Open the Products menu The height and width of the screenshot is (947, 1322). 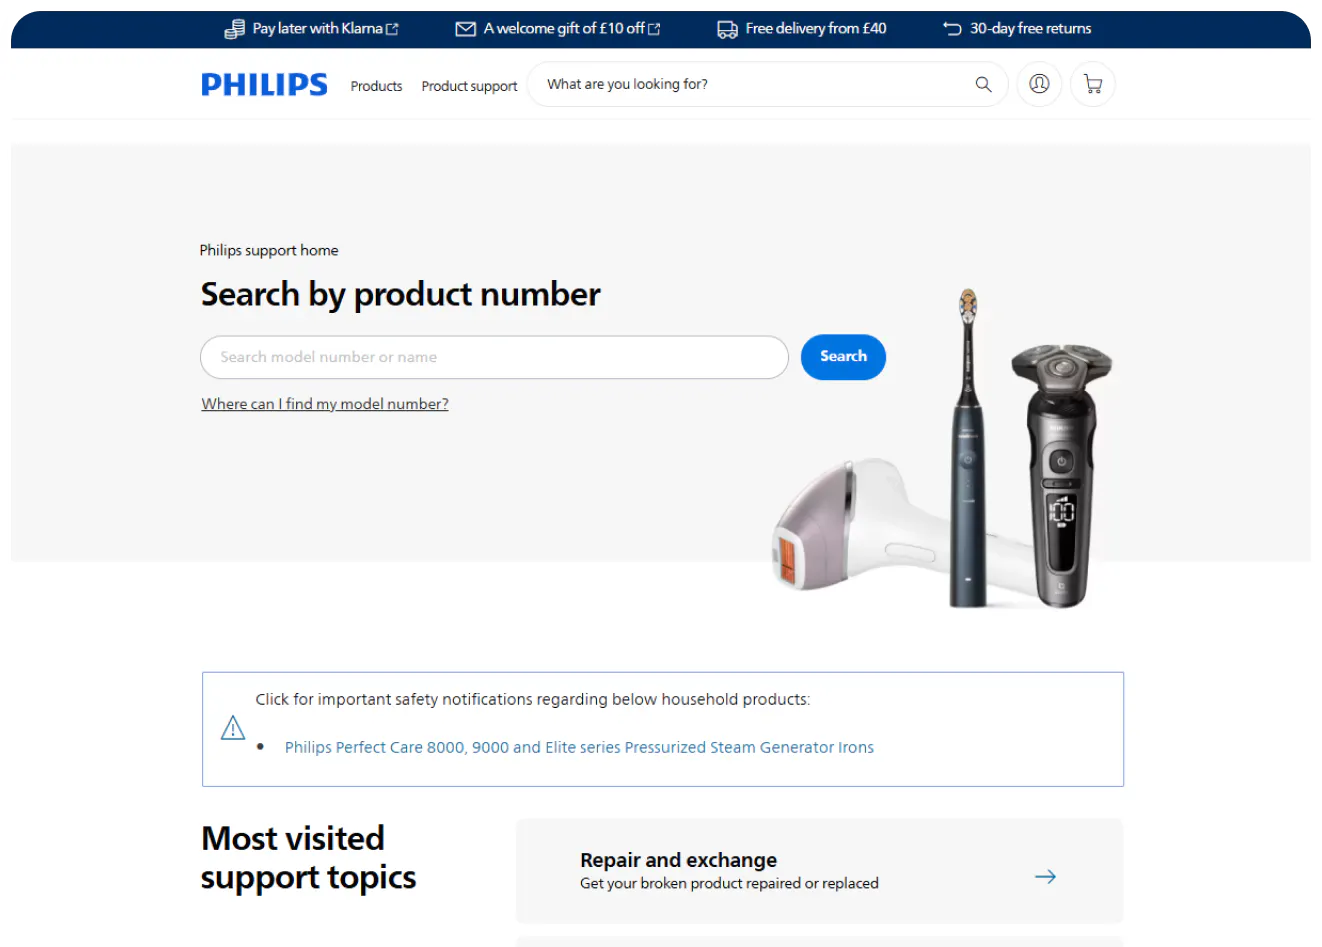(376, 86)
